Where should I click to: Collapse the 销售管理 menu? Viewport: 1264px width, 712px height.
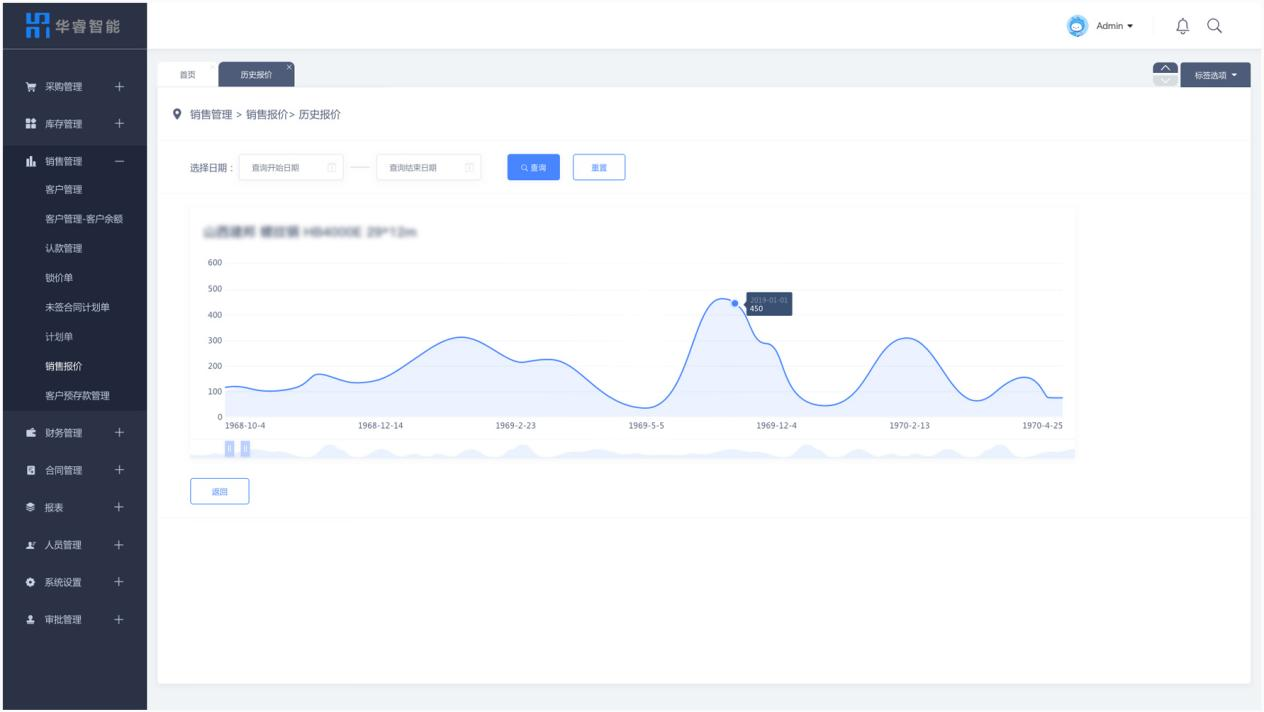point(119,161)
